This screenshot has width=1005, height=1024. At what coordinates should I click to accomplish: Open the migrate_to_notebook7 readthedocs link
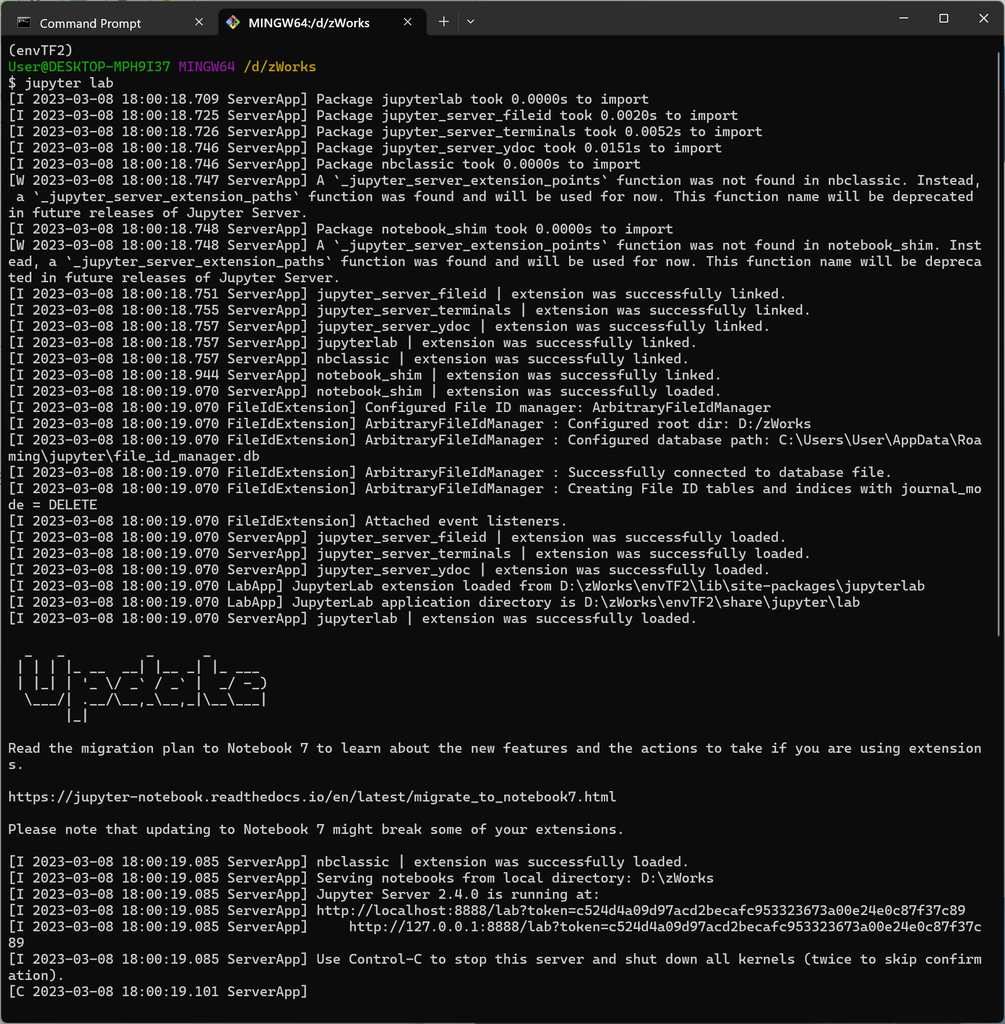pos(311,797)
